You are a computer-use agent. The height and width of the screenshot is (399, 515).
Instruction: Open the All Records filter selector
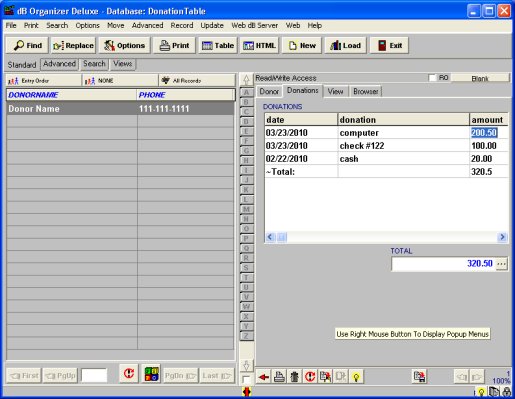point(197,81)
